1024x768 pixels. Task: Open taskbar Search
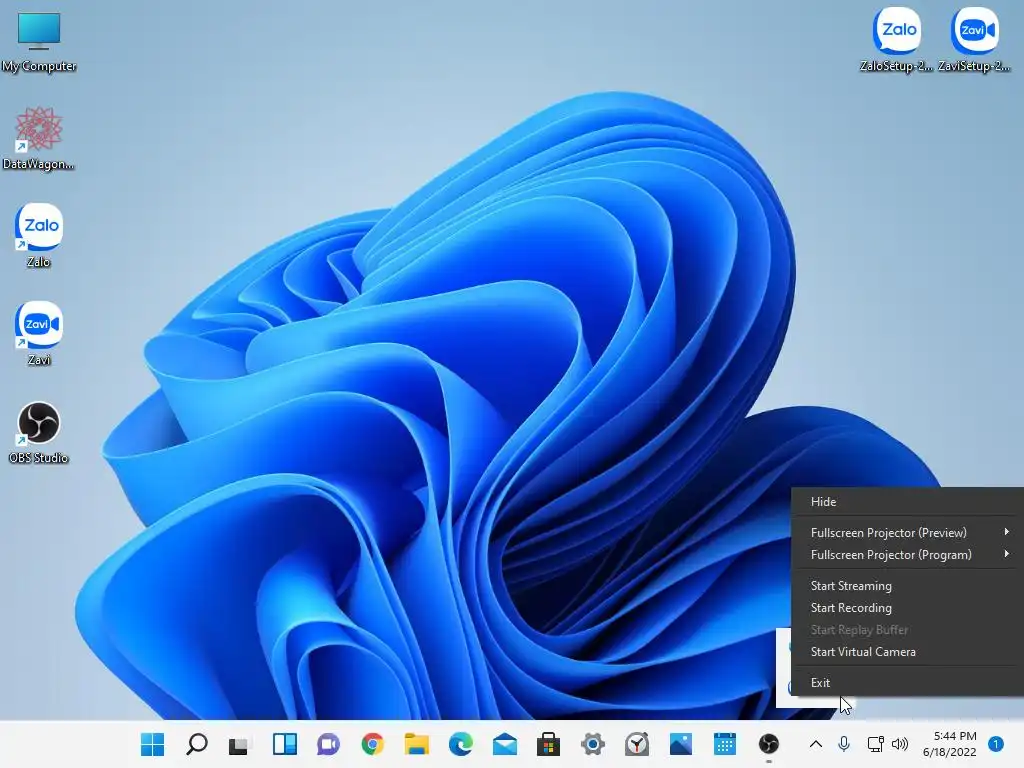(196, 744)
